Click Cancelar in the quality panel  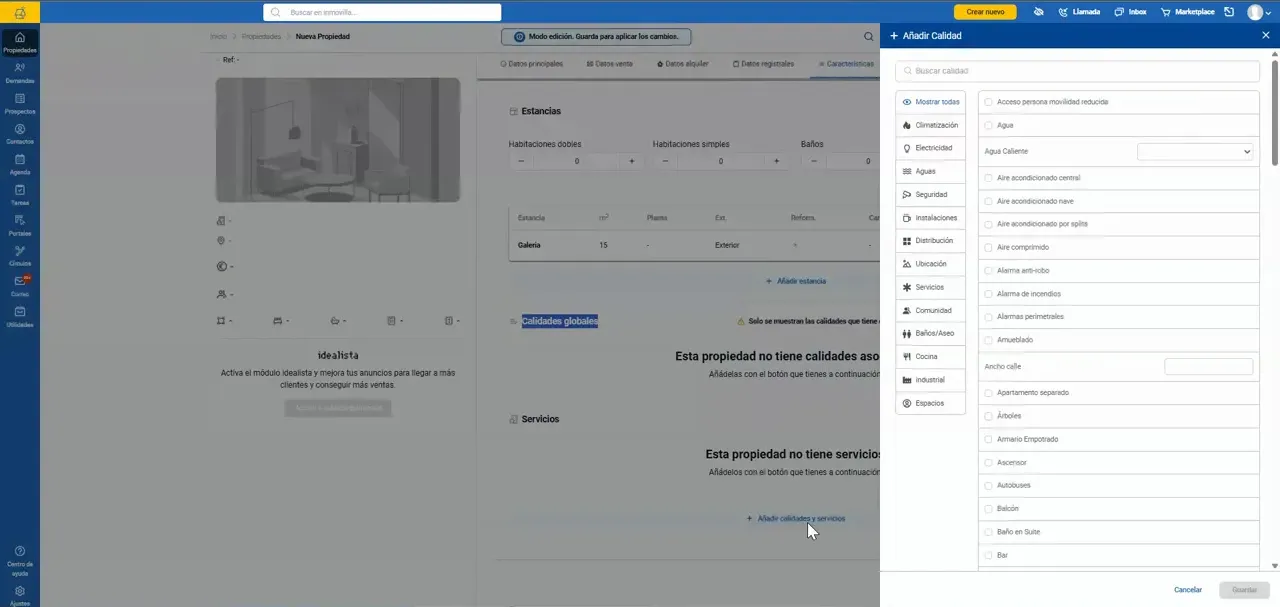(1188, 590)
